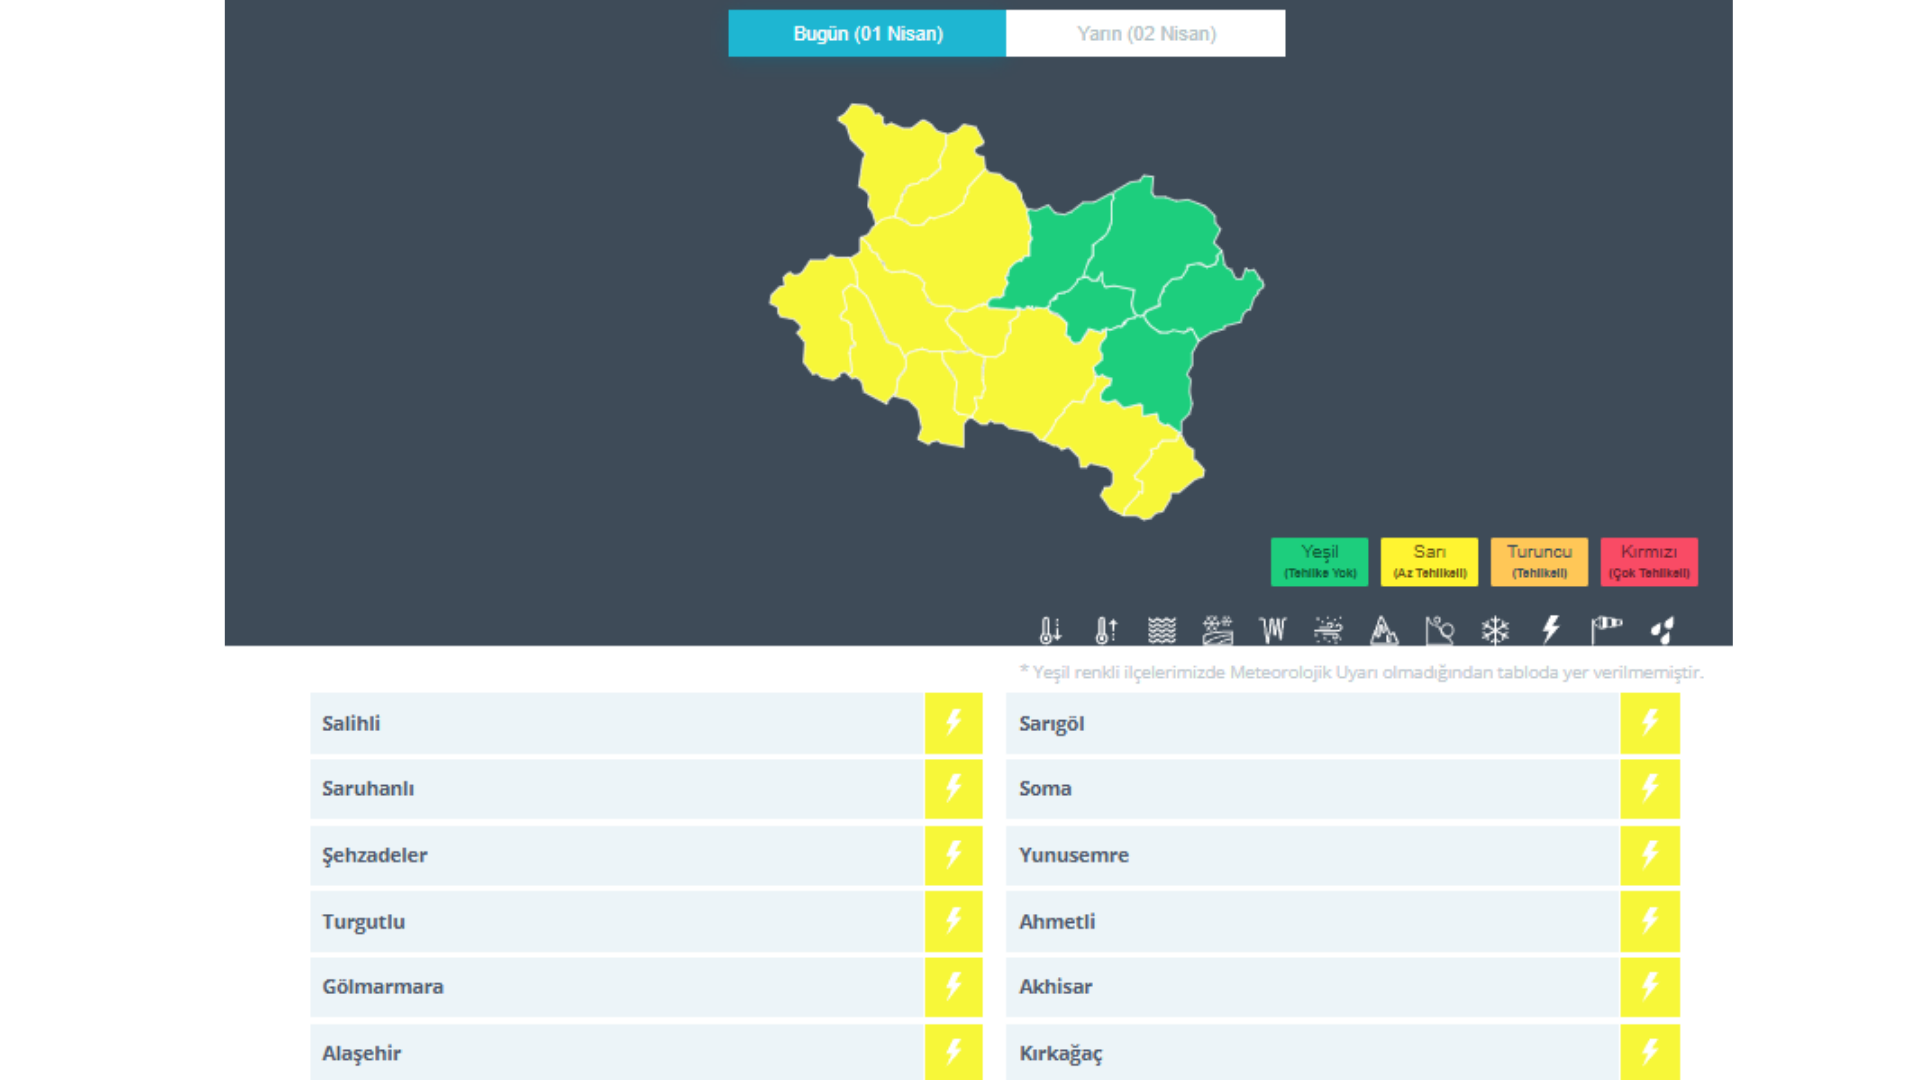Screen dimensions: 1920x1080
Task: Click the icicle frost warning icon
Action: 1273,630
